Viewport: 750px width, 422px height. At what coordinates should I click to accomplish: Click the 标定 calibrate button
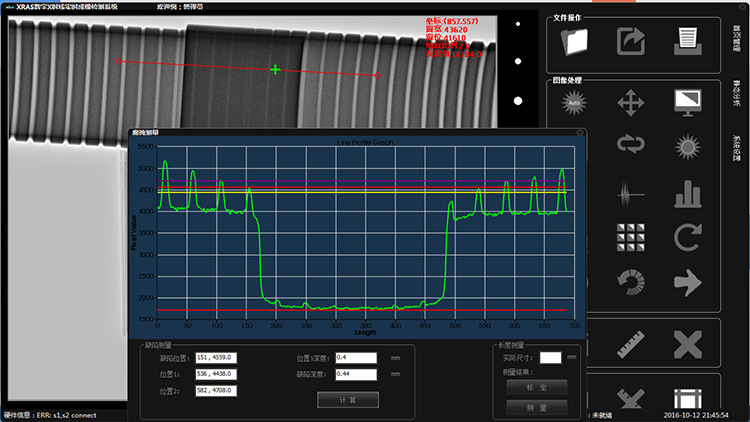click(537, 388)
